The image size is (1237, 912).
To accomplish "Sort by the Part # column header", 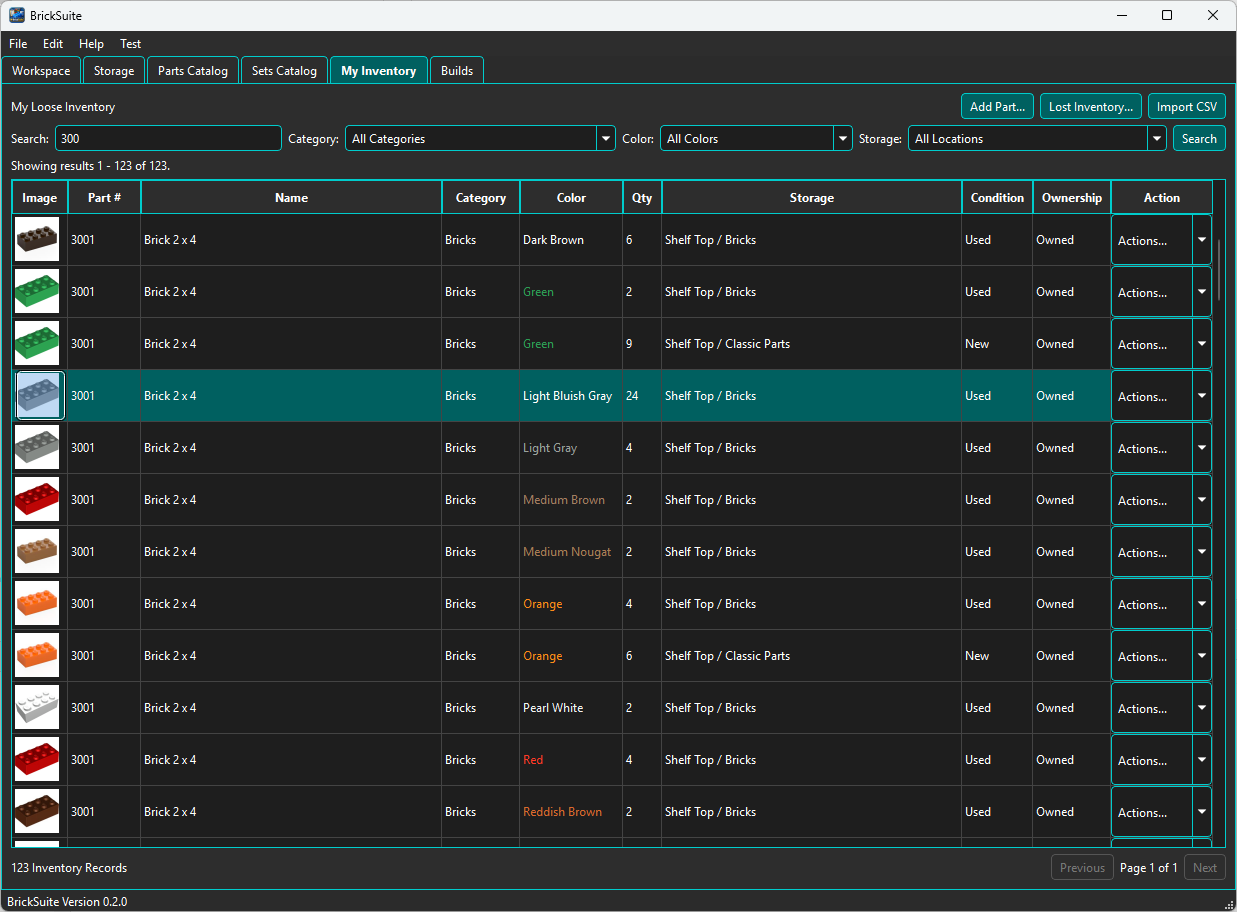I will [104, 198].
